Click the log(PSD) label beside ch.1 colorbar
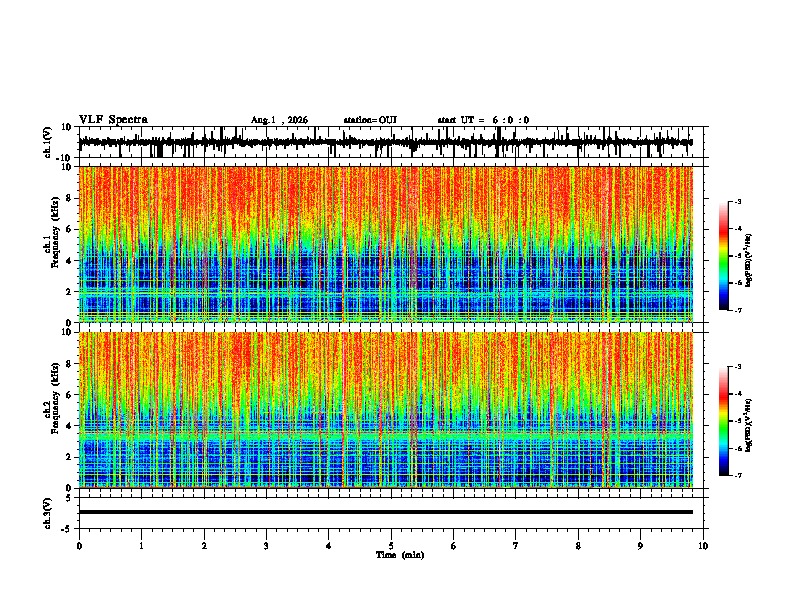Screen dimensions: 792x612 point(748,261)
